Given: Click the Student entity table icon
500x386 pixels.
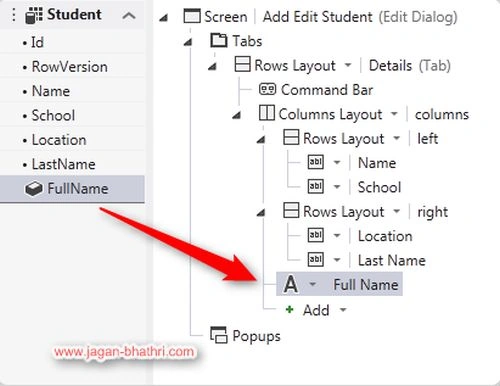Looking at the screenshot, I should pos(34,15).
